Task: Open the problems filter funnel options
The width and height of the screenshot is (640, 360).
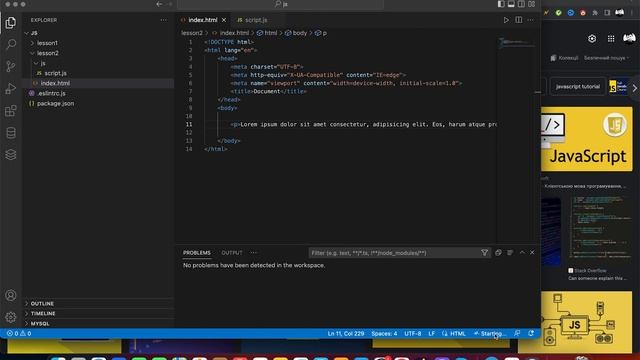Action: tap(484, 253)
